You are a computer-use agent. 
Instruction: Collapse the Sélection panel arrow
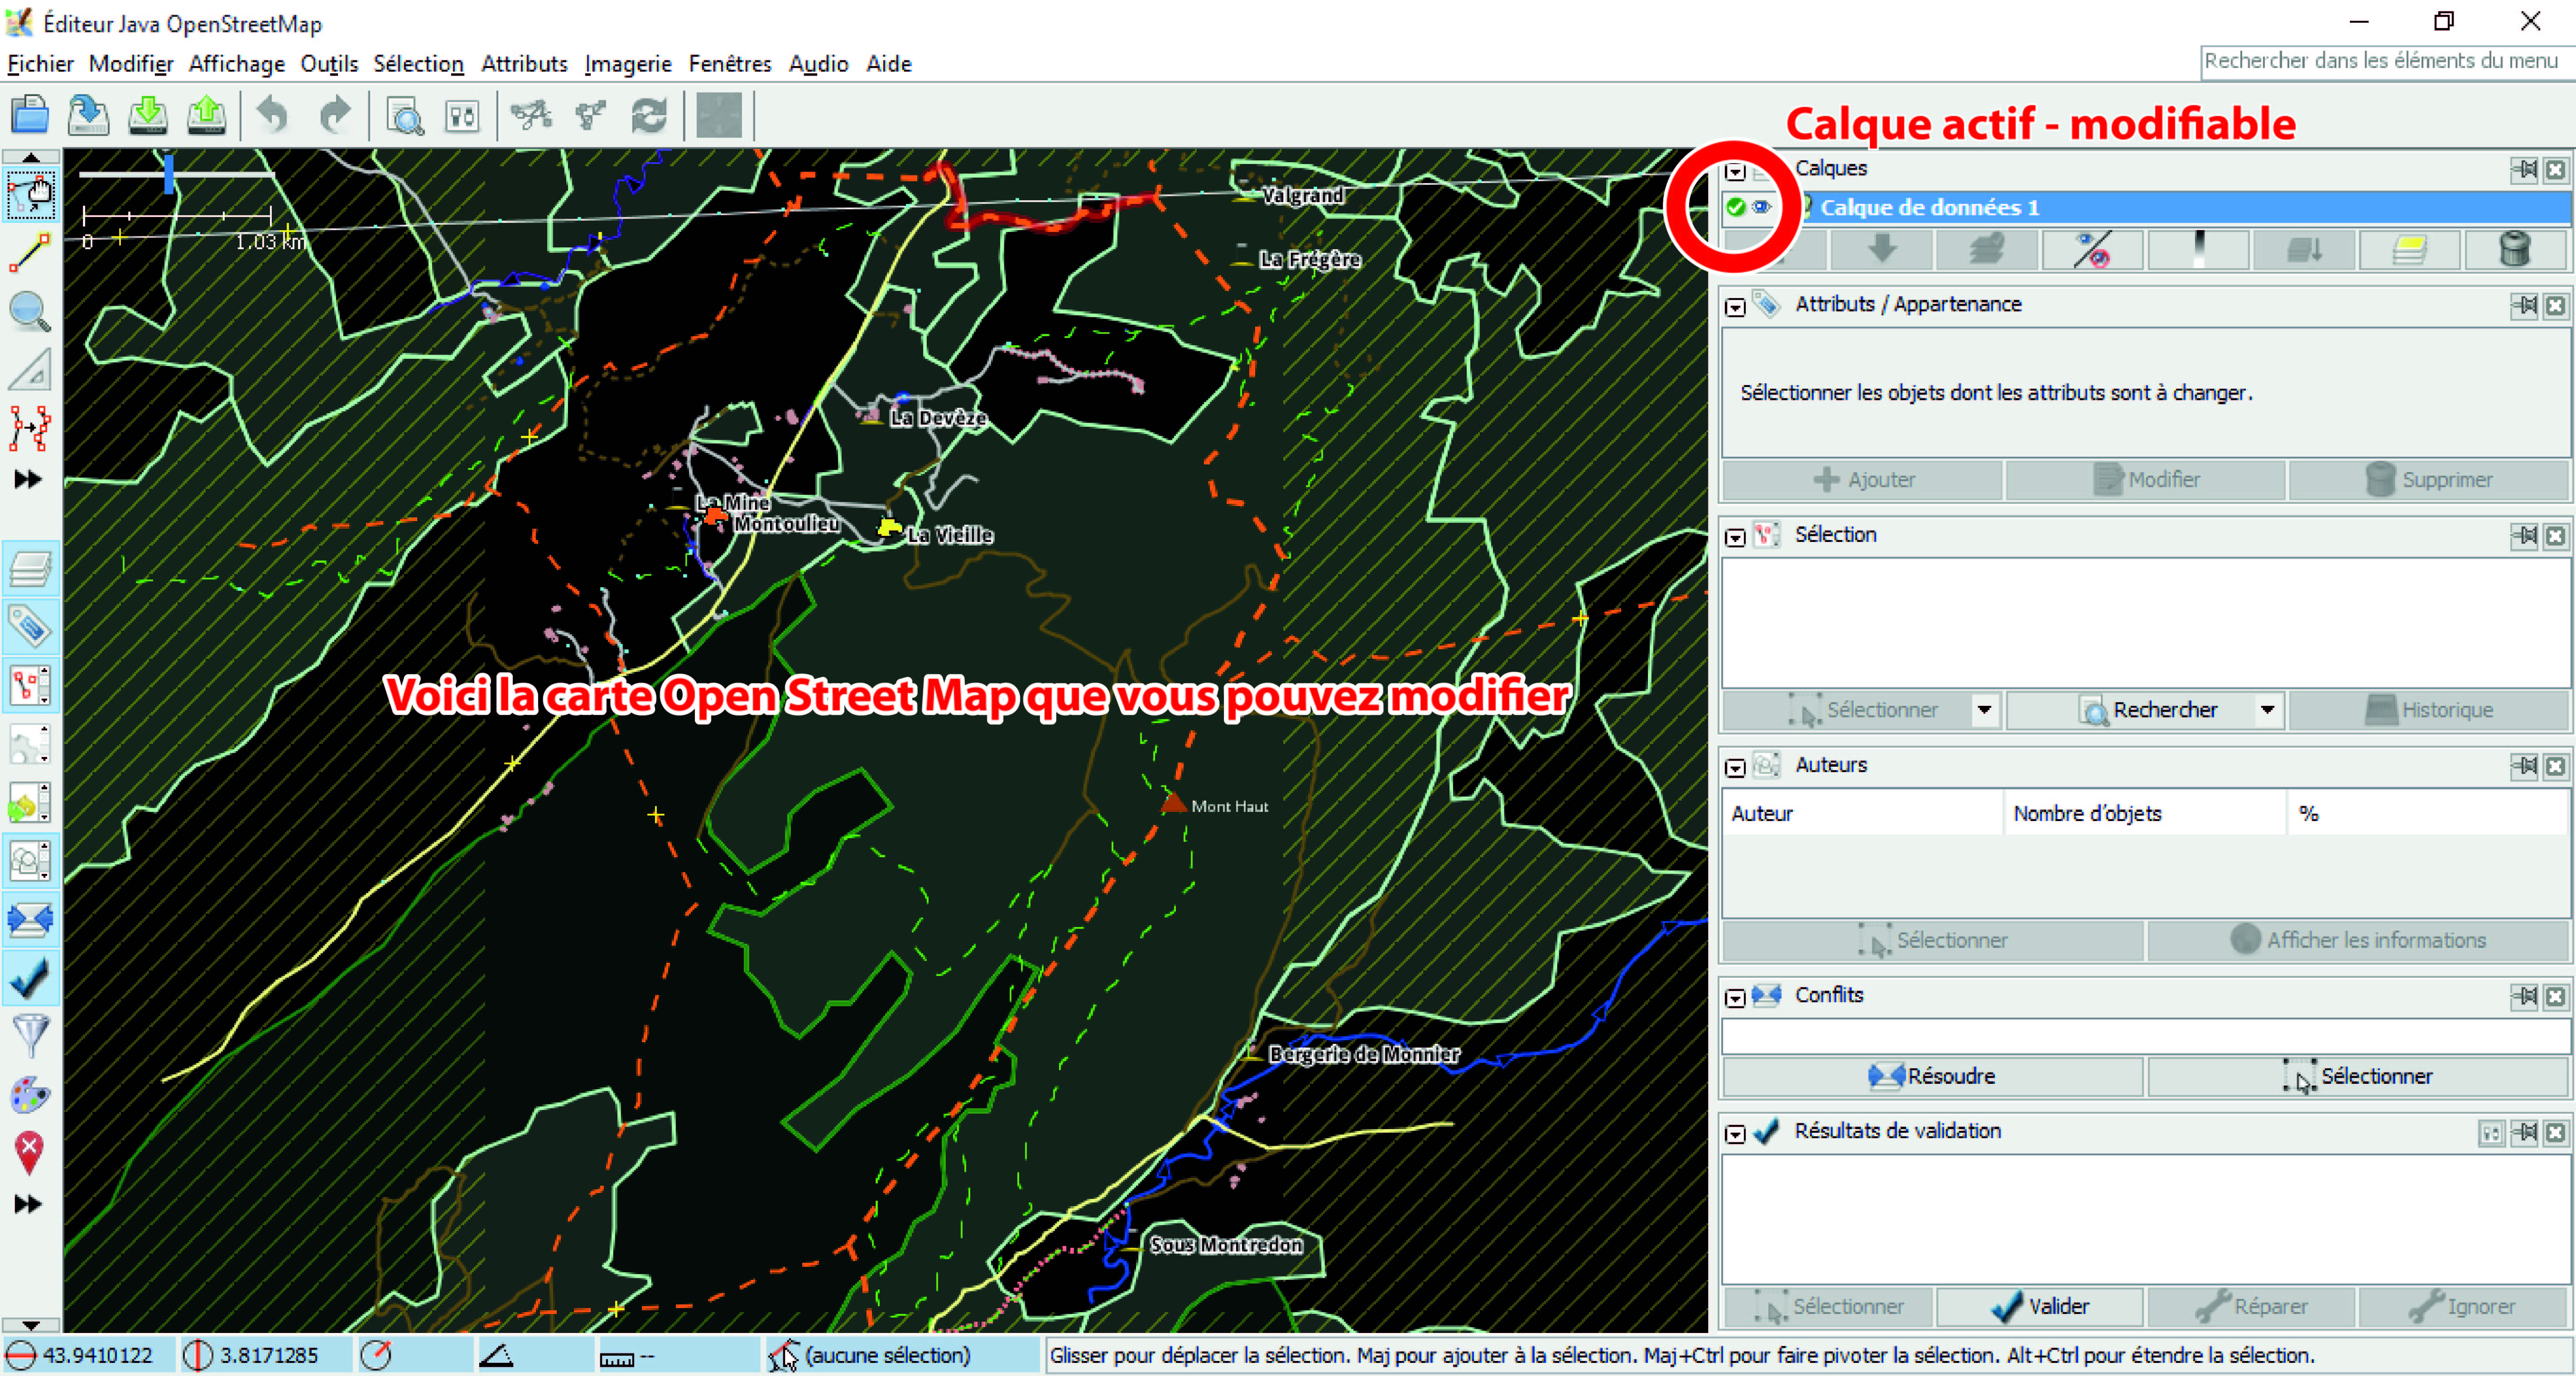coord(1735,537)
